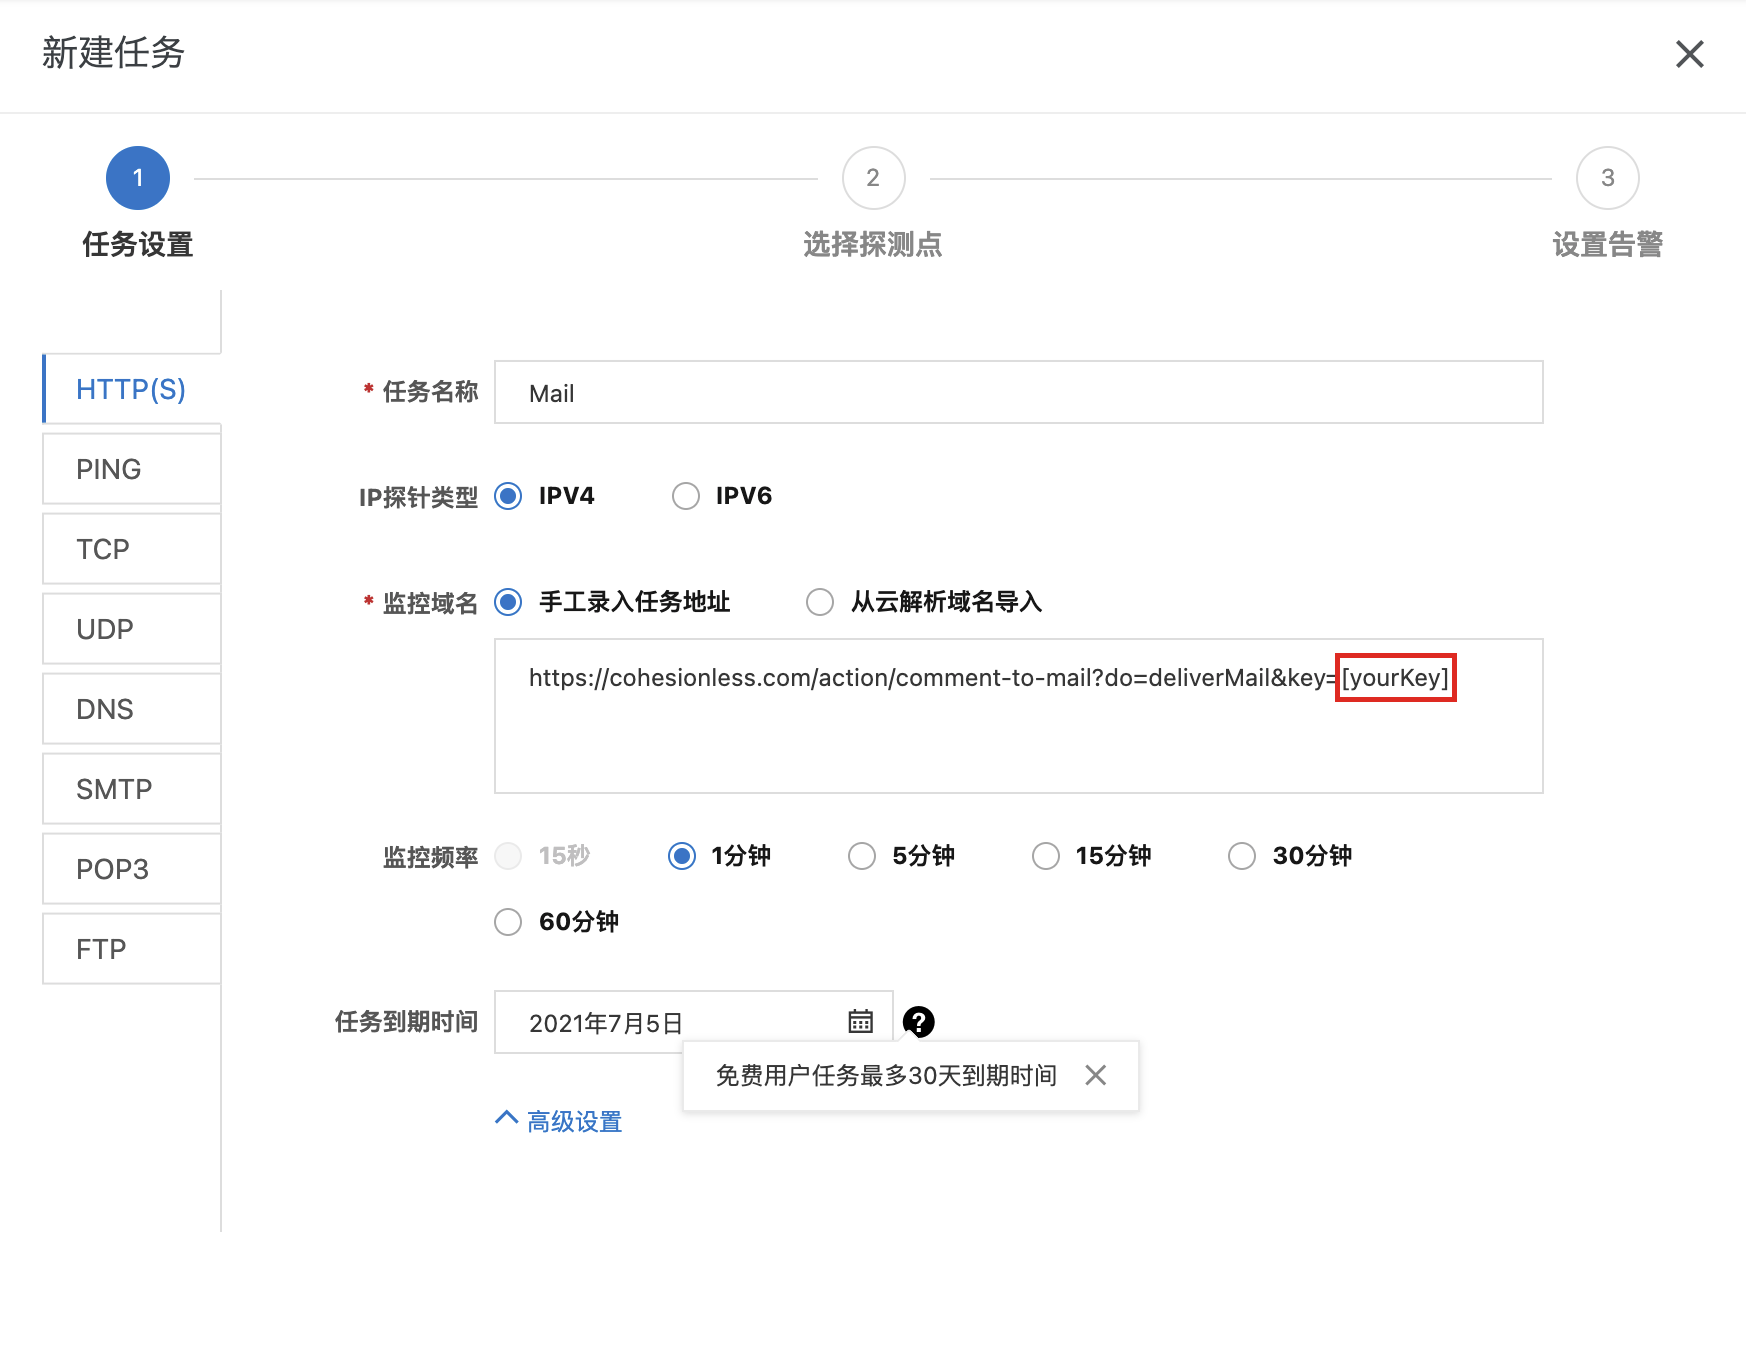Go to step 2 选择探测点
The width and height of the screenshot is (1746, 1366).
[x=873, y=179]
